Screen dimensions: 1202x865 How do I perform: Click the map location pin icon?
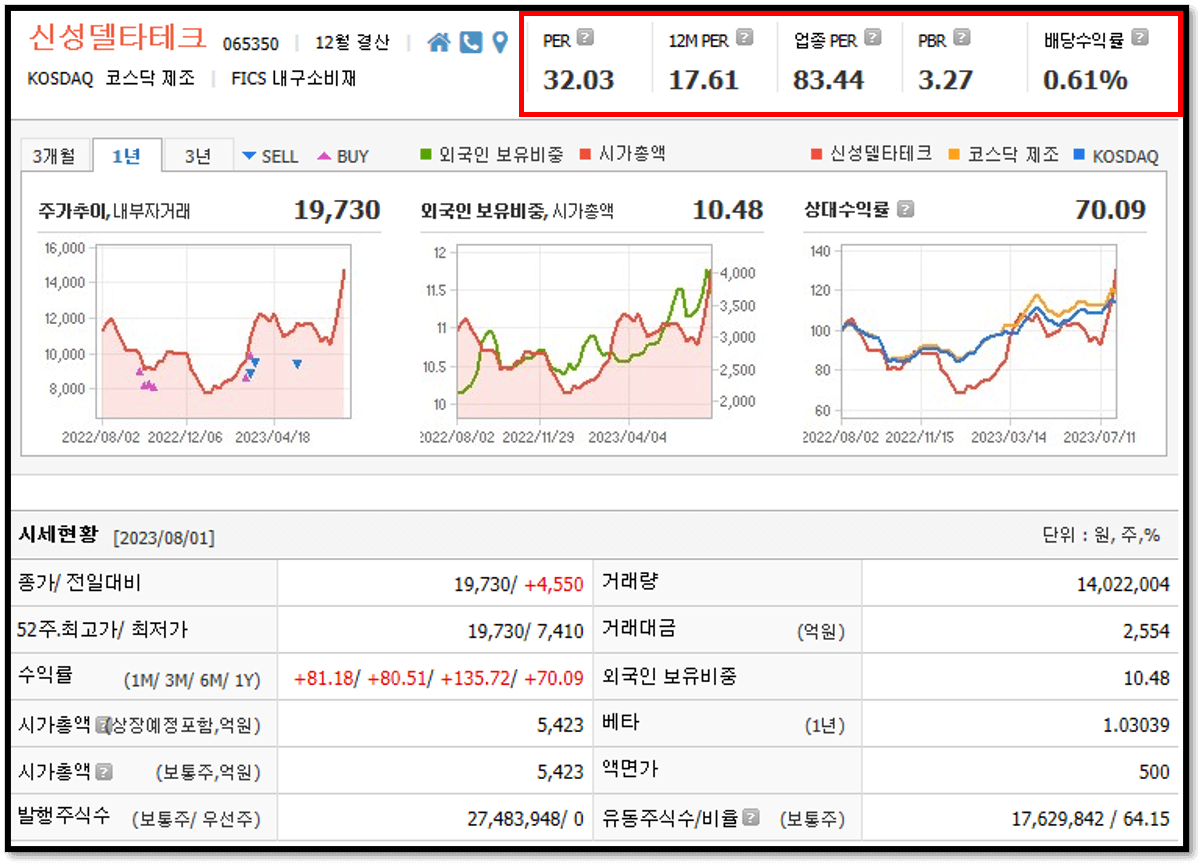[500, 42]
